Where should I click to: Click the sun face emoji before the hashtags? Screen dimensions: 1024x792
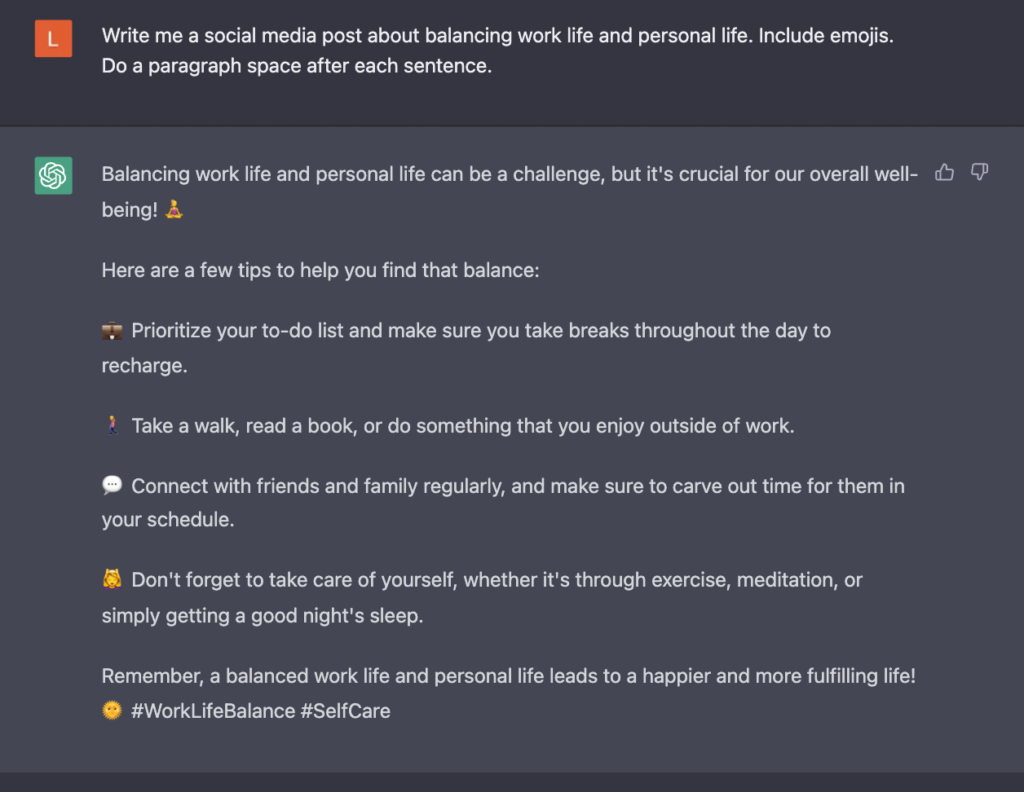112,711
